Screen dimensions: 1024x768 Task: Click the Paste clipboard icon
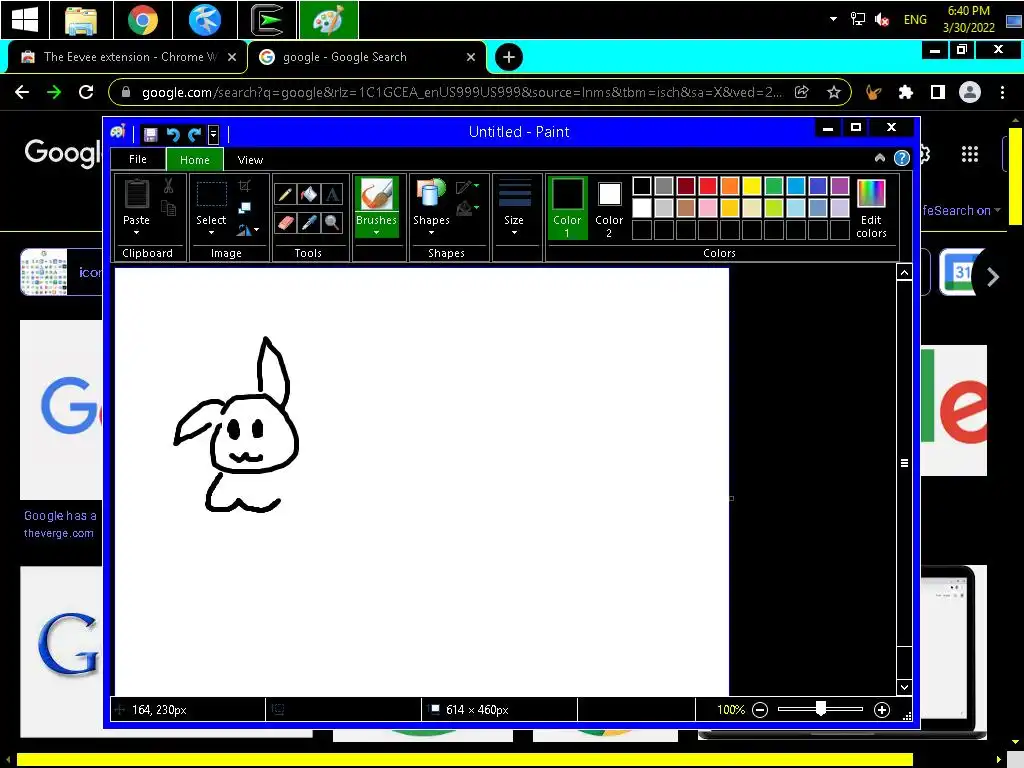click(x=136, y=194)
